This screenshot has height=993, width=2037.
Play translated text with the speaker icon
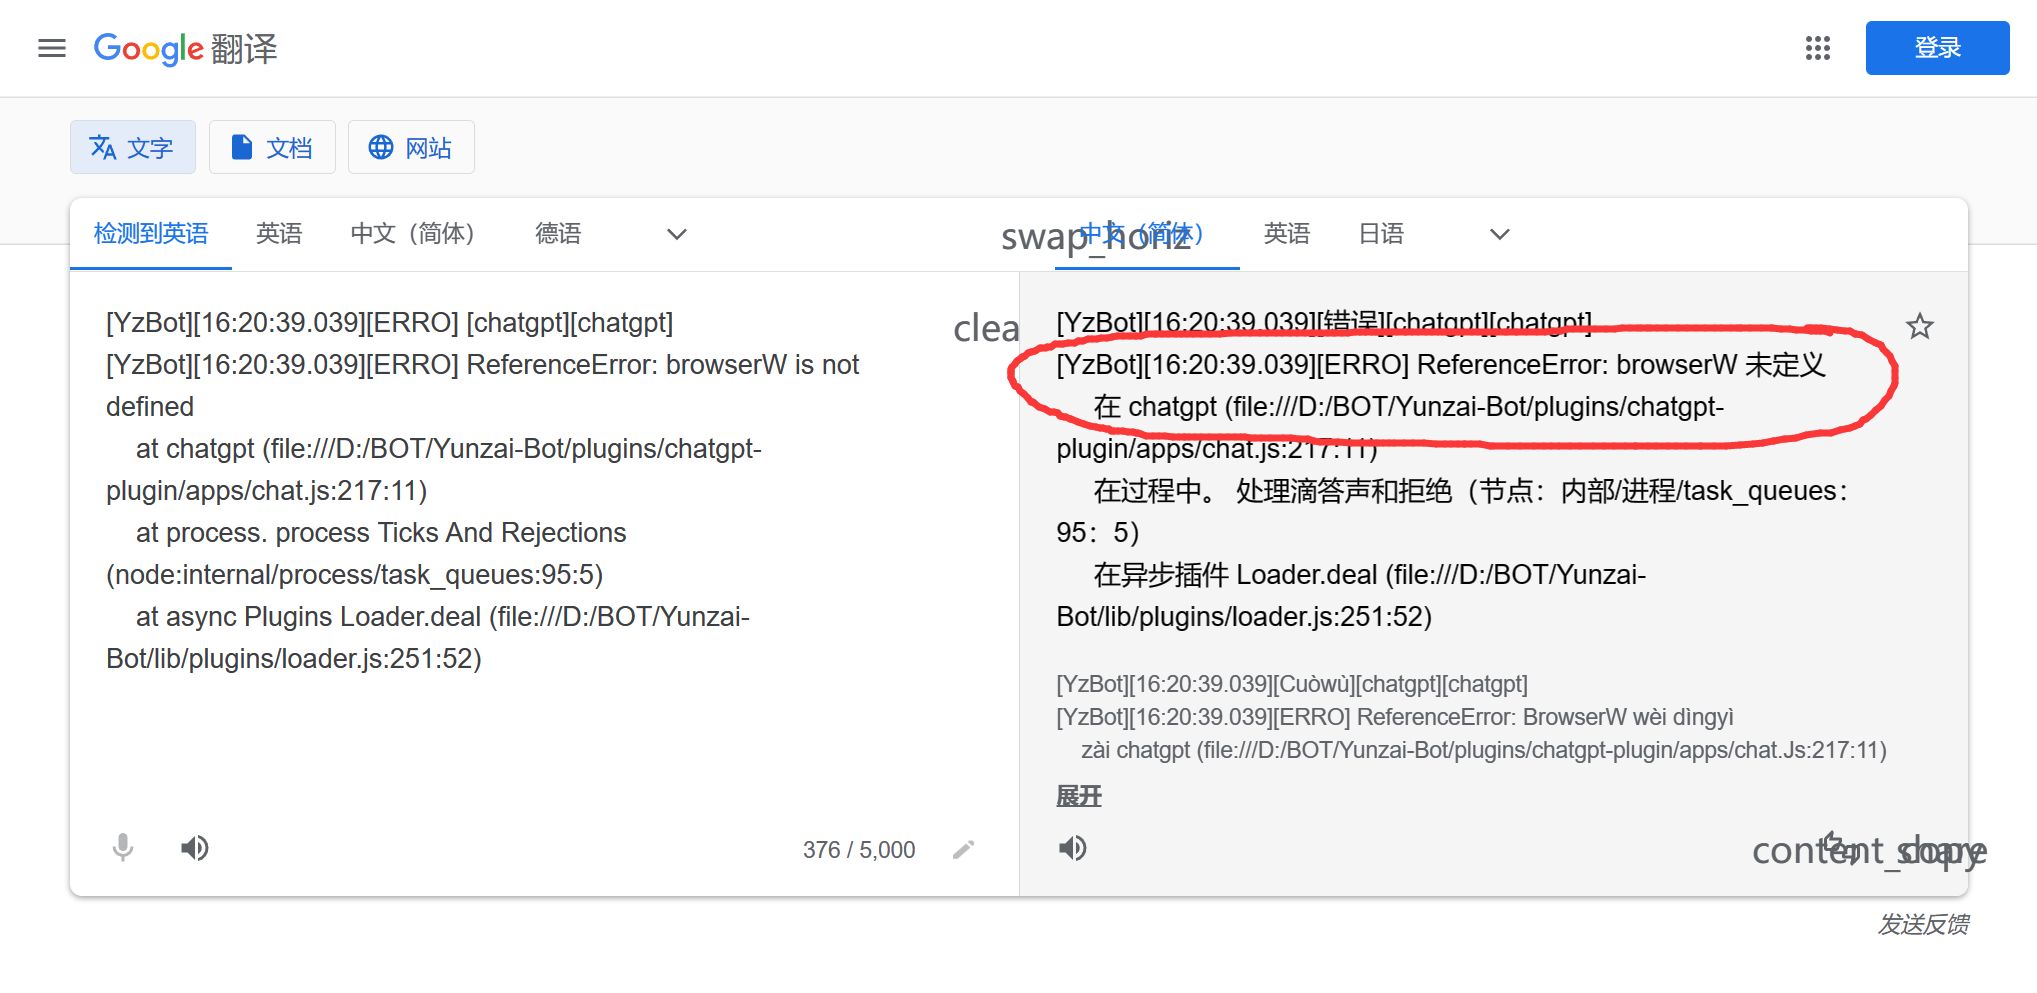coord(1072,848)
